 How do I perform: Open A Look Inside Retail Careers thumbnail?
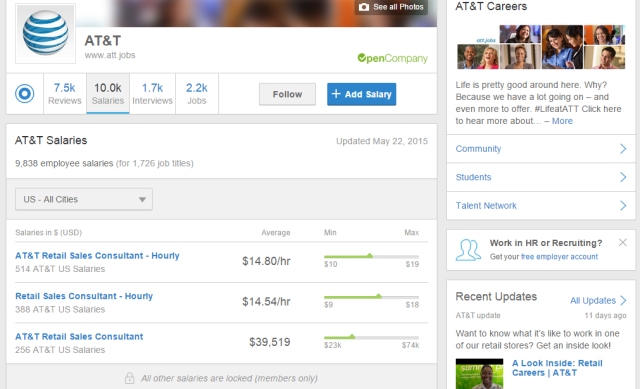pyautogui.click(x=479, y=374)
